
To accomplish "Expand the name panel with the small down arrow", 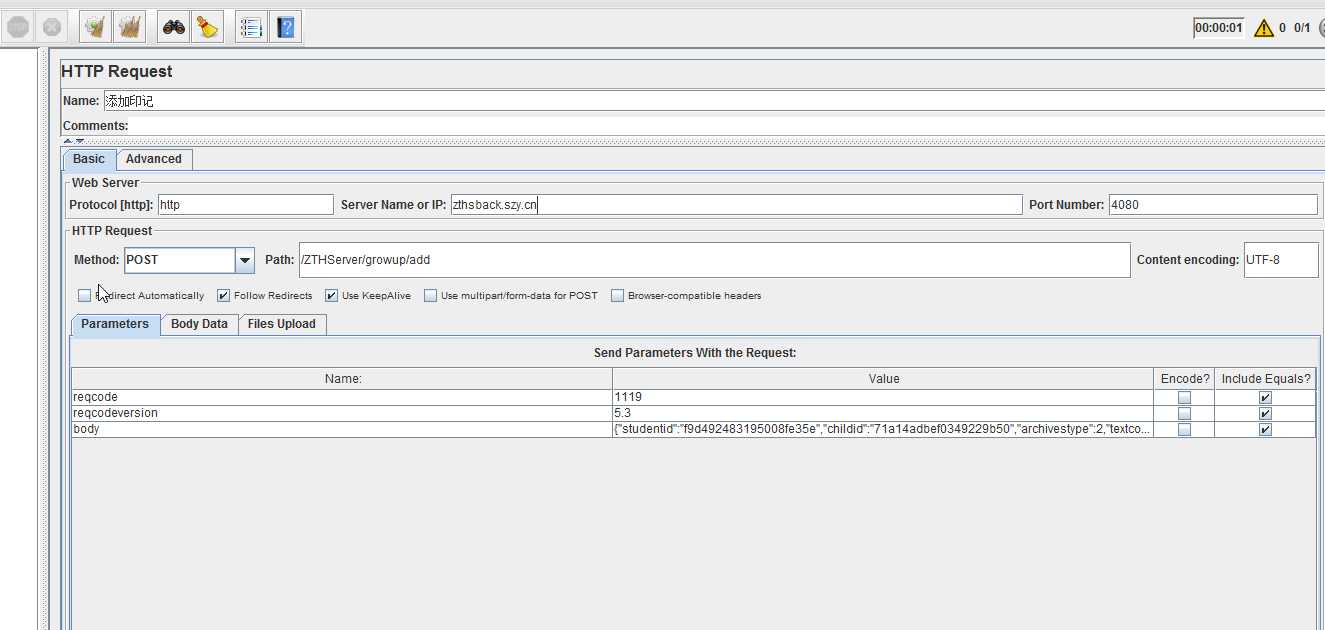I will click(80, 141).
